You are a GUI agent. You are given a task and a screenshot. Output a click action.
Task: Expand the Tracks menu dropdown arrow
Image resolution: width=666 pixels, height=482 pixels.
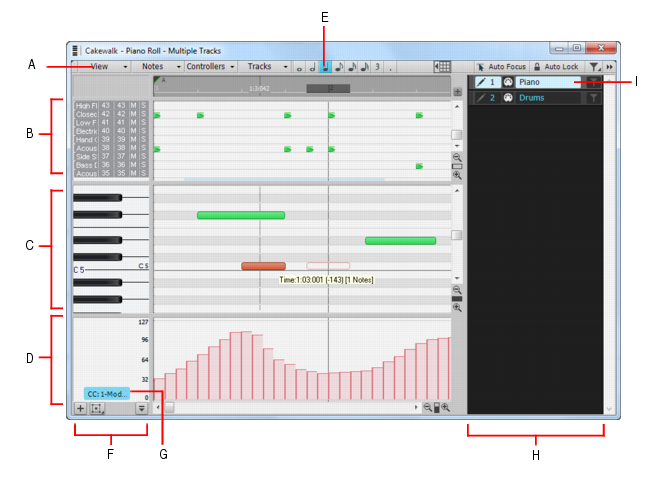(285, 67)
